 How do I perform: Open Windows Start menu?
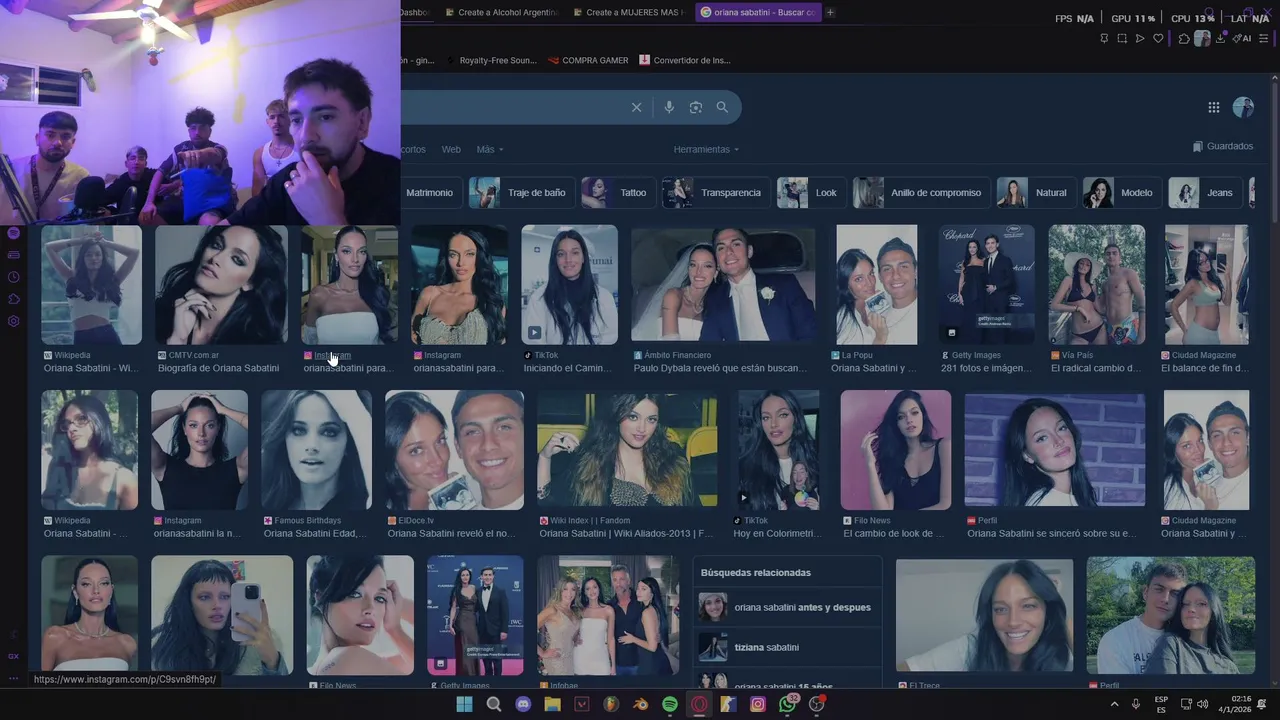click(464, 704)
